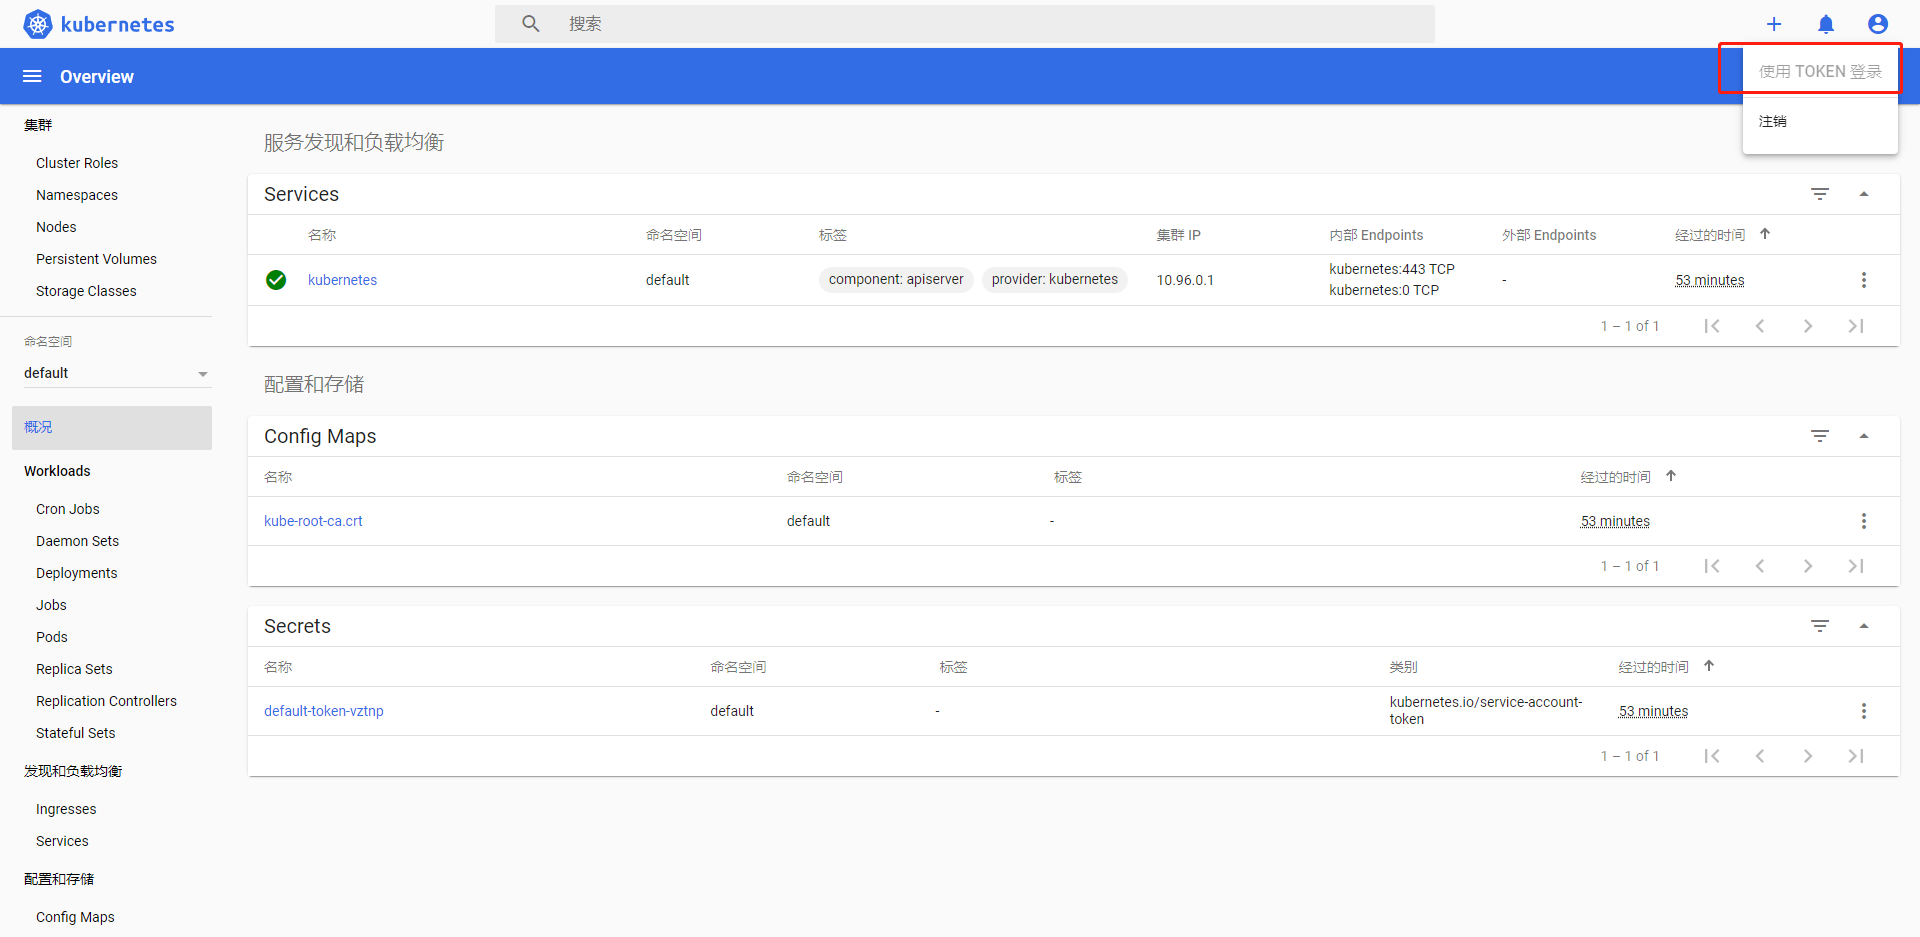Image resolution: width=1920 pixels, height=937 pixels.
Task: Go to last page in Config Maps pagination
Action: coord(1856,566)
